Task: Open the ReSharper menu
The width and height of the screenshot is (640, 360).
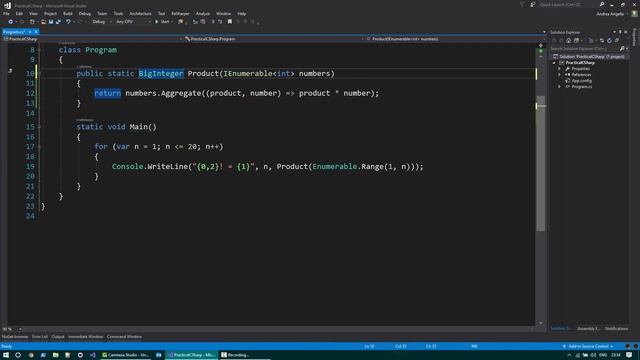Action: click(180, 13)
